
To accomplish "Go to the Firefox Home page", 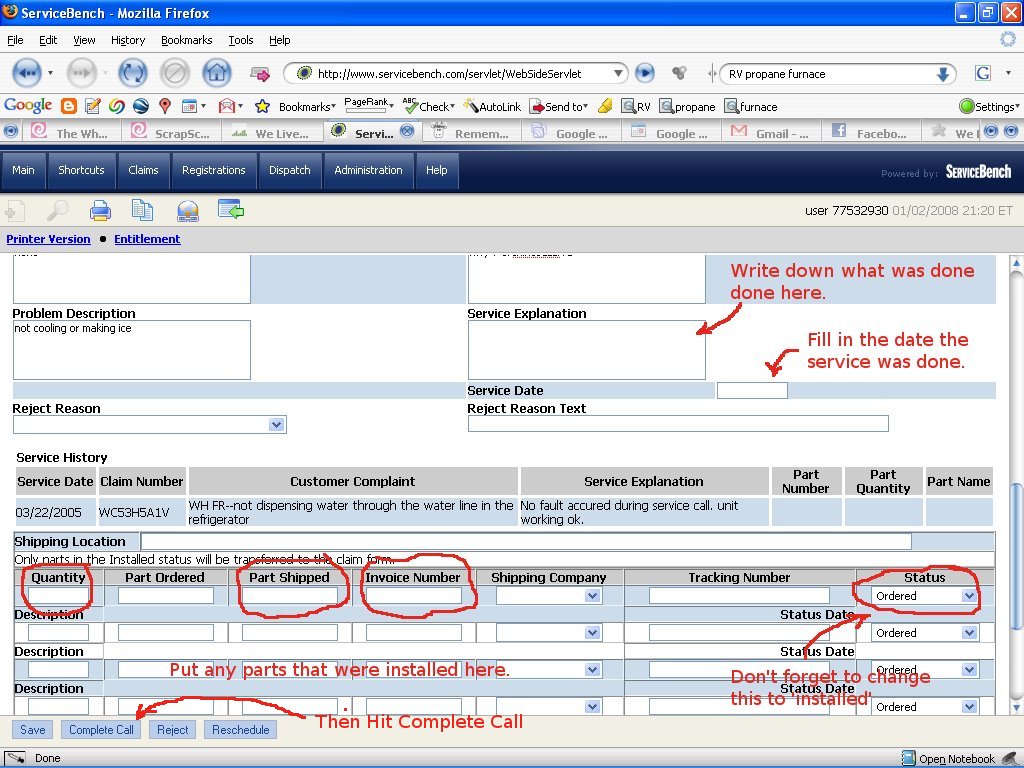I will click(x=217, y=72).
